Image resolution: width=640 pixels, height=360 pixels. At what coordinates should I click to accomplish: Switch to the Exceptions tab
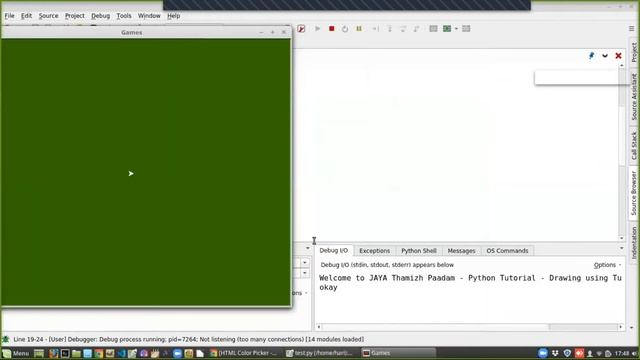click(375, 251)
